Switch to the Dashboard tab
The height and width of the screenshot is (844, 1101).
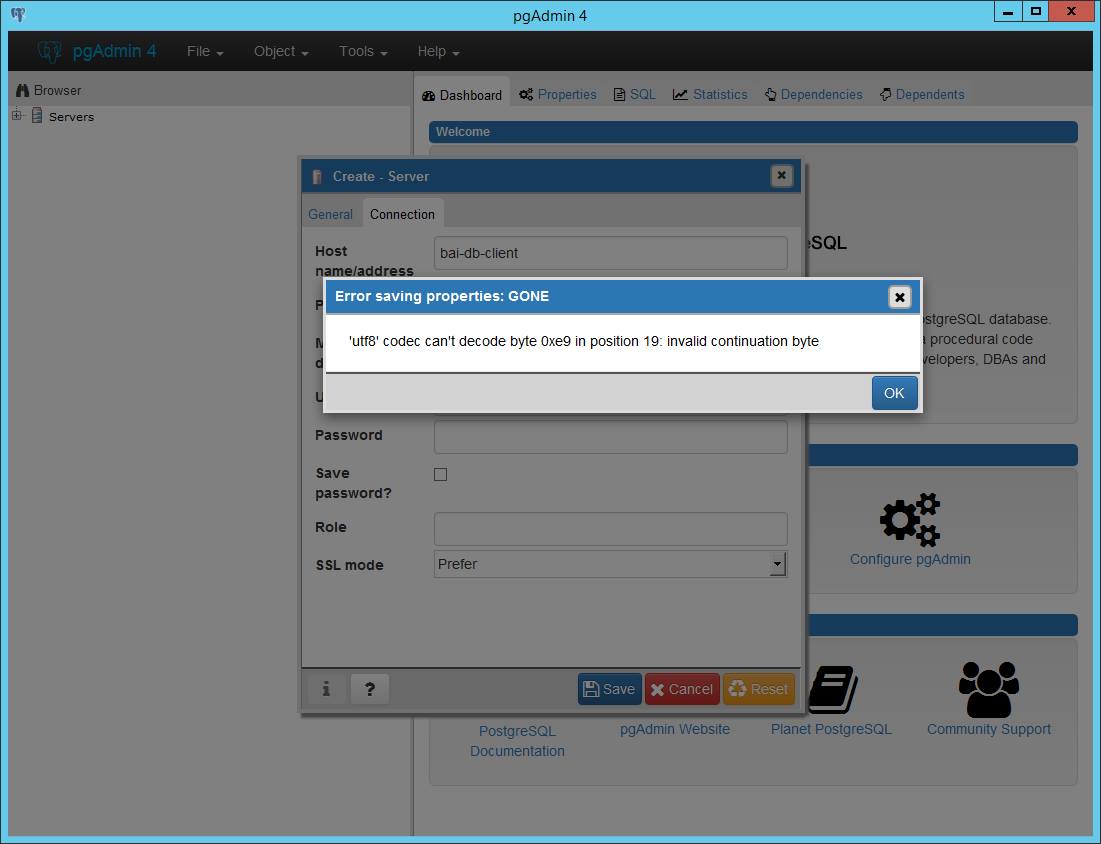click(462, 95)
